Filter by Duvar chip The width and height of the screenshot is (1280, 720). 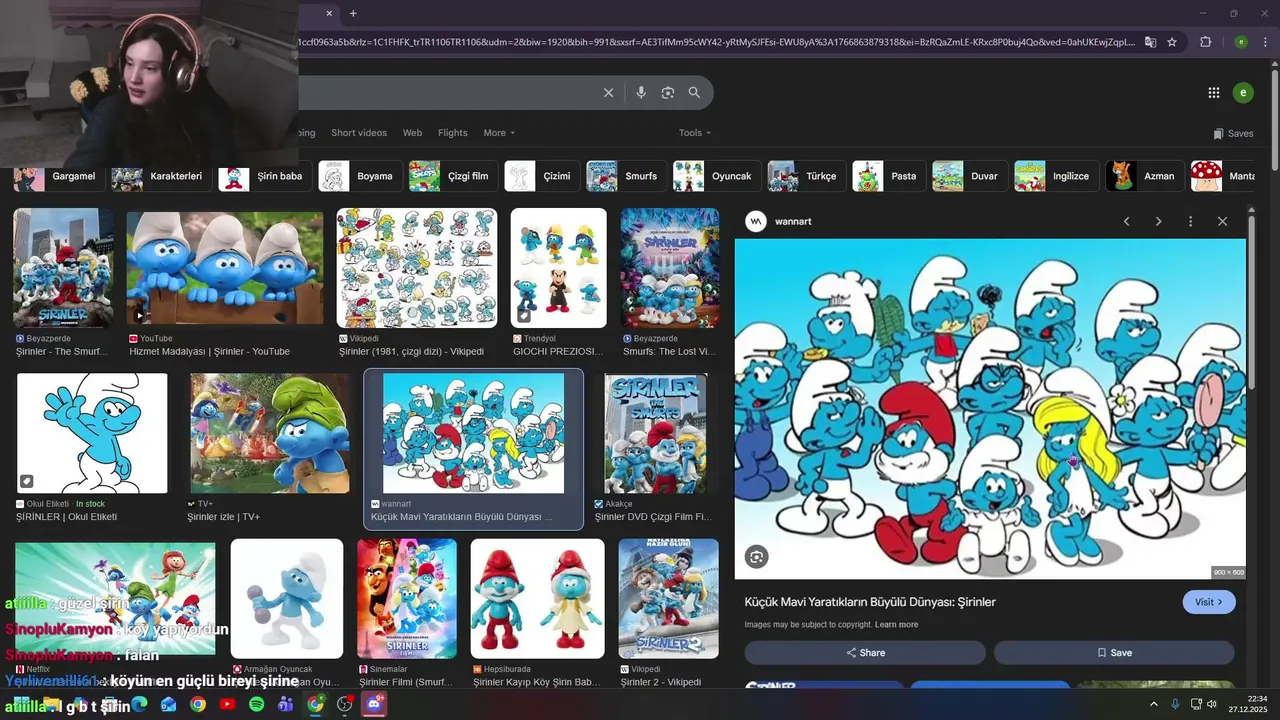pyautogui.click(x=969, y=176)
